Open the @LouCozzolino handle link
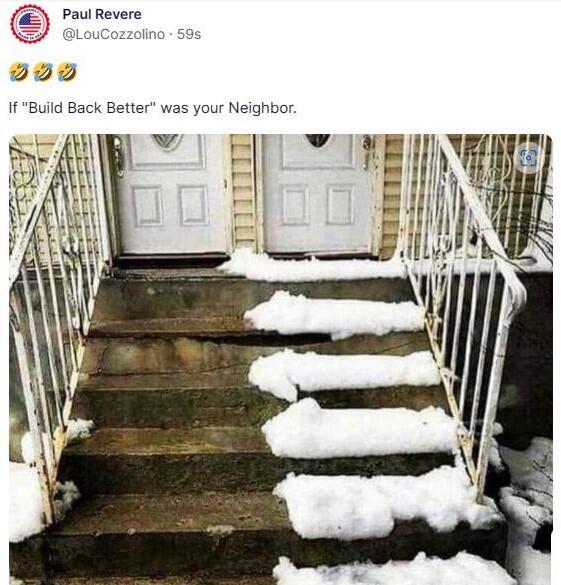Screen dimensions: 561x585 114,34
